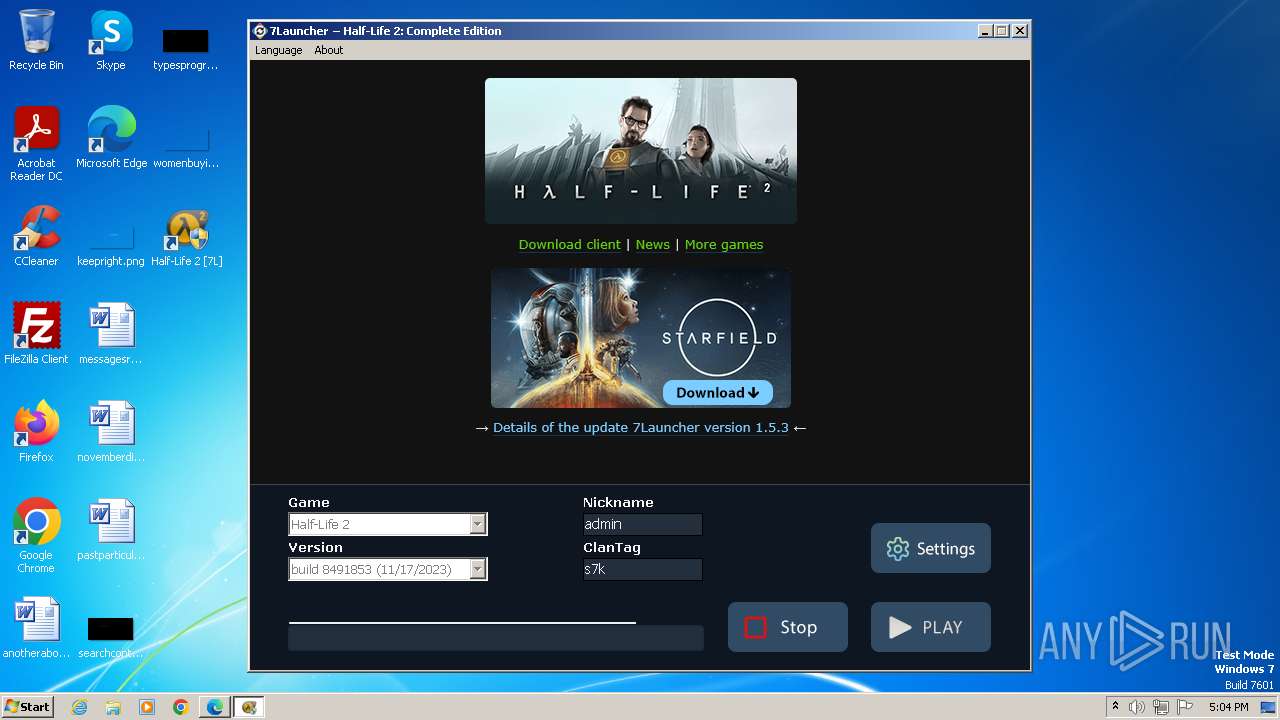Open the Action Center flag icon
The width and height of the screenshot is (1280, 720).
(1185, 707)
